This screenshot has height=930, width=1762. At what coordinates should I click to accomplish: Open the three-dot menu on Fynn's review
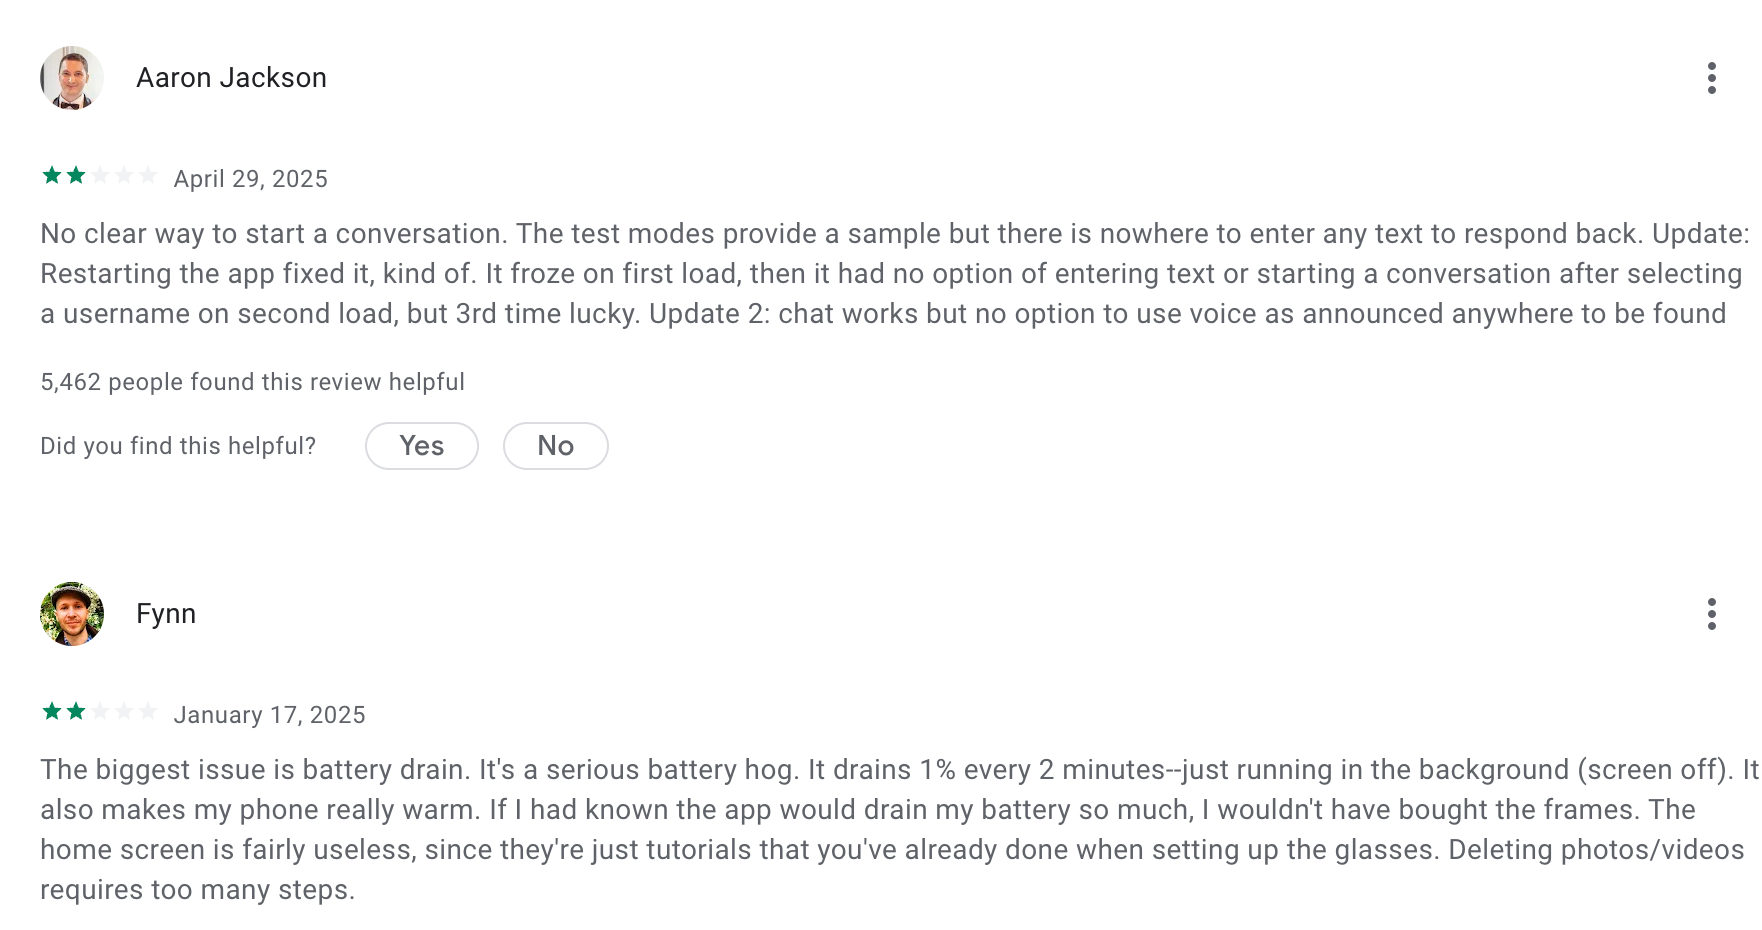pyautogui.click(x=1711, y=614)
